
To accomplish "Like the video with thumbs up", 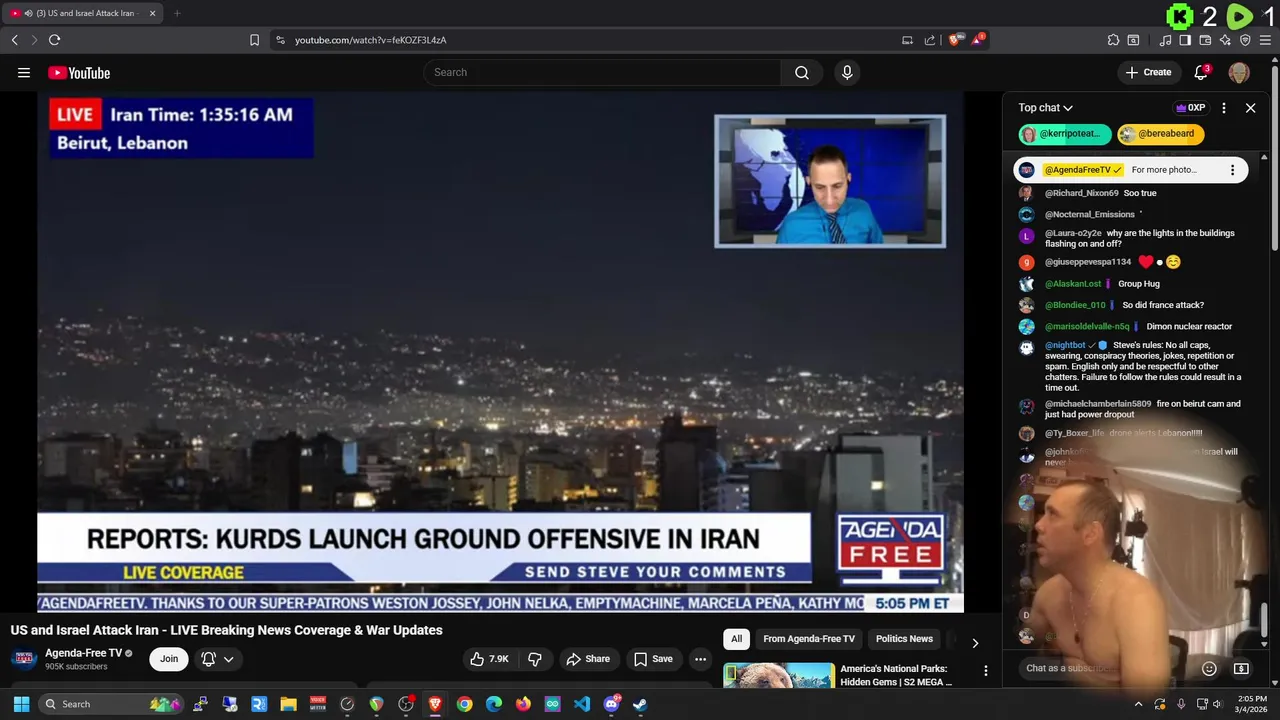I will tap(490, 659).
